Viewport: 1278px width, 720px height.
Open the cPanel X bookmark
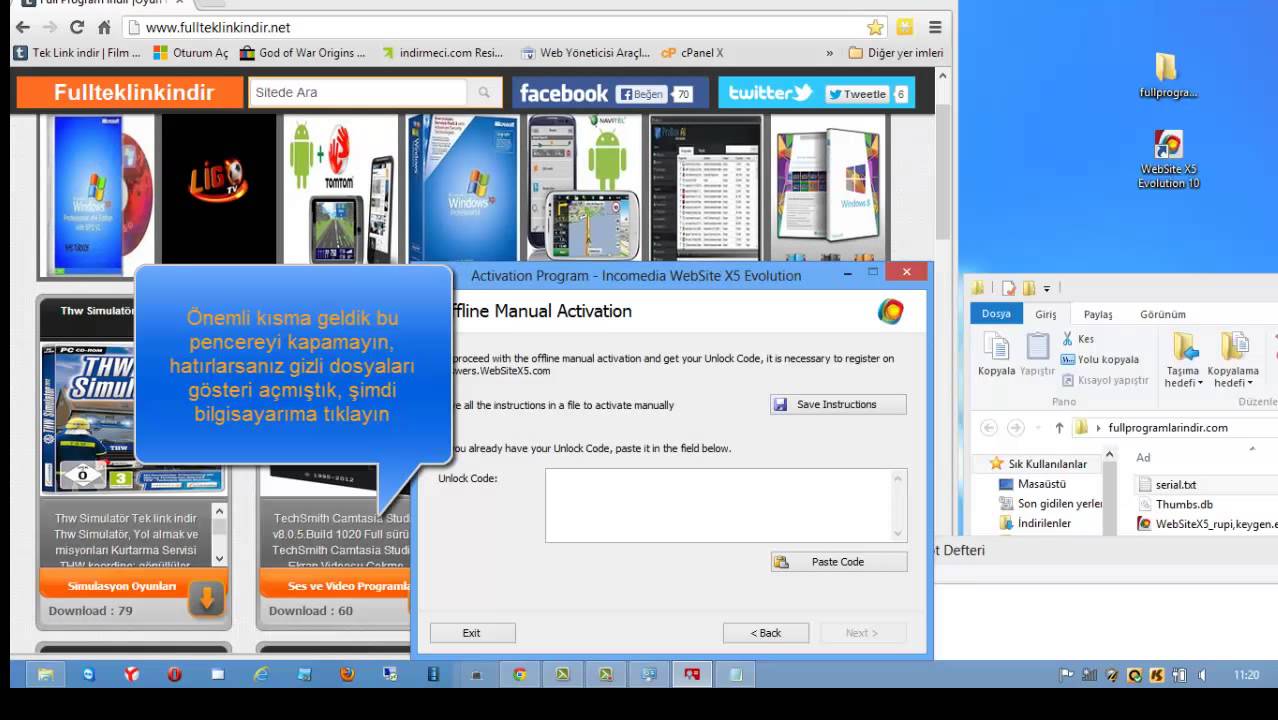coord(693,53)
